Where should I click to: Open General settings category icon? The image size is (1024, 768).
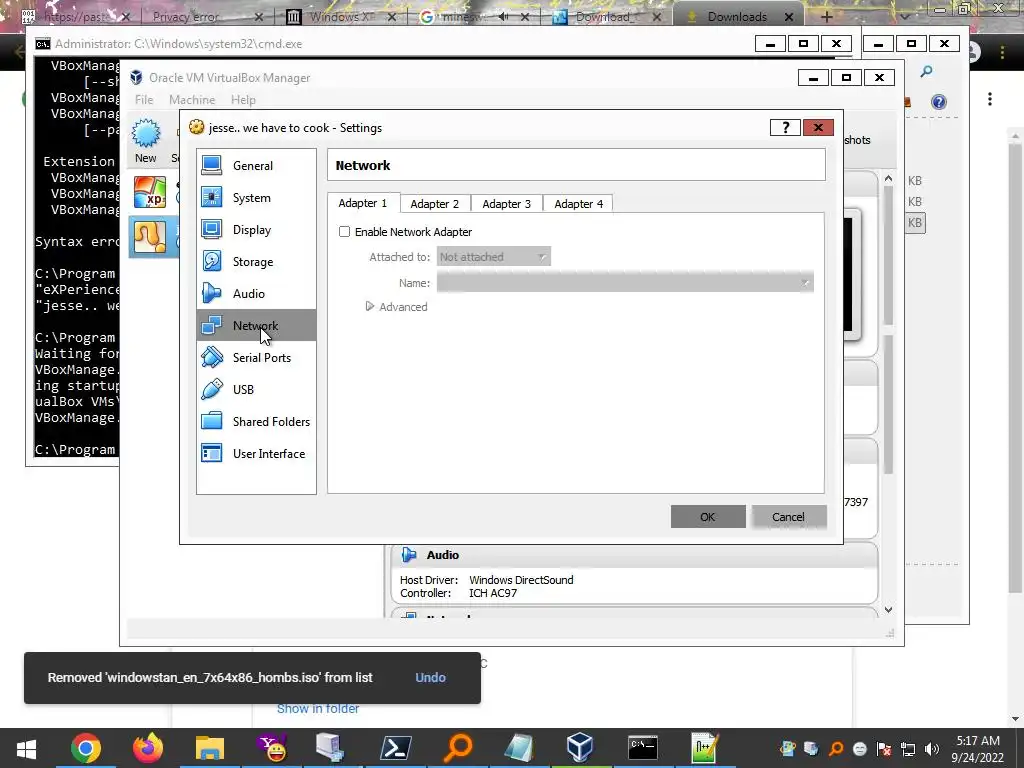212,165
